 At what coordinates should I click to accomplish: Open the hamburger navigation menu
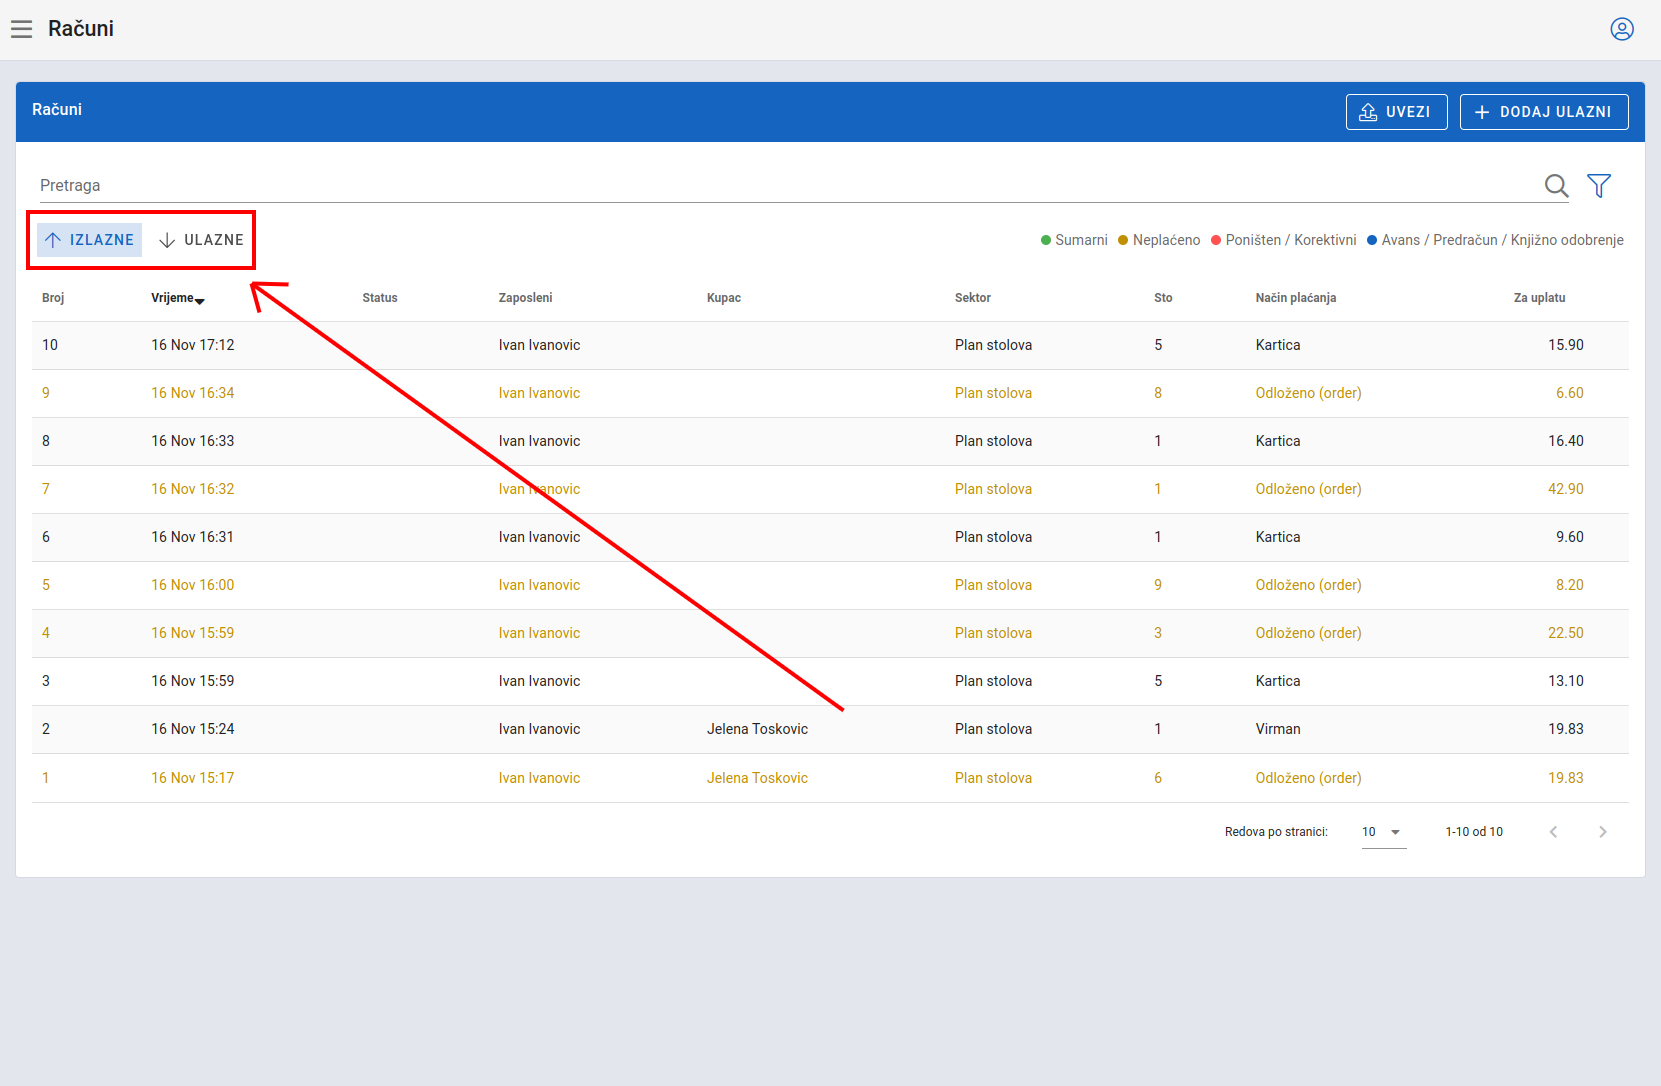(x=21, y=29)
